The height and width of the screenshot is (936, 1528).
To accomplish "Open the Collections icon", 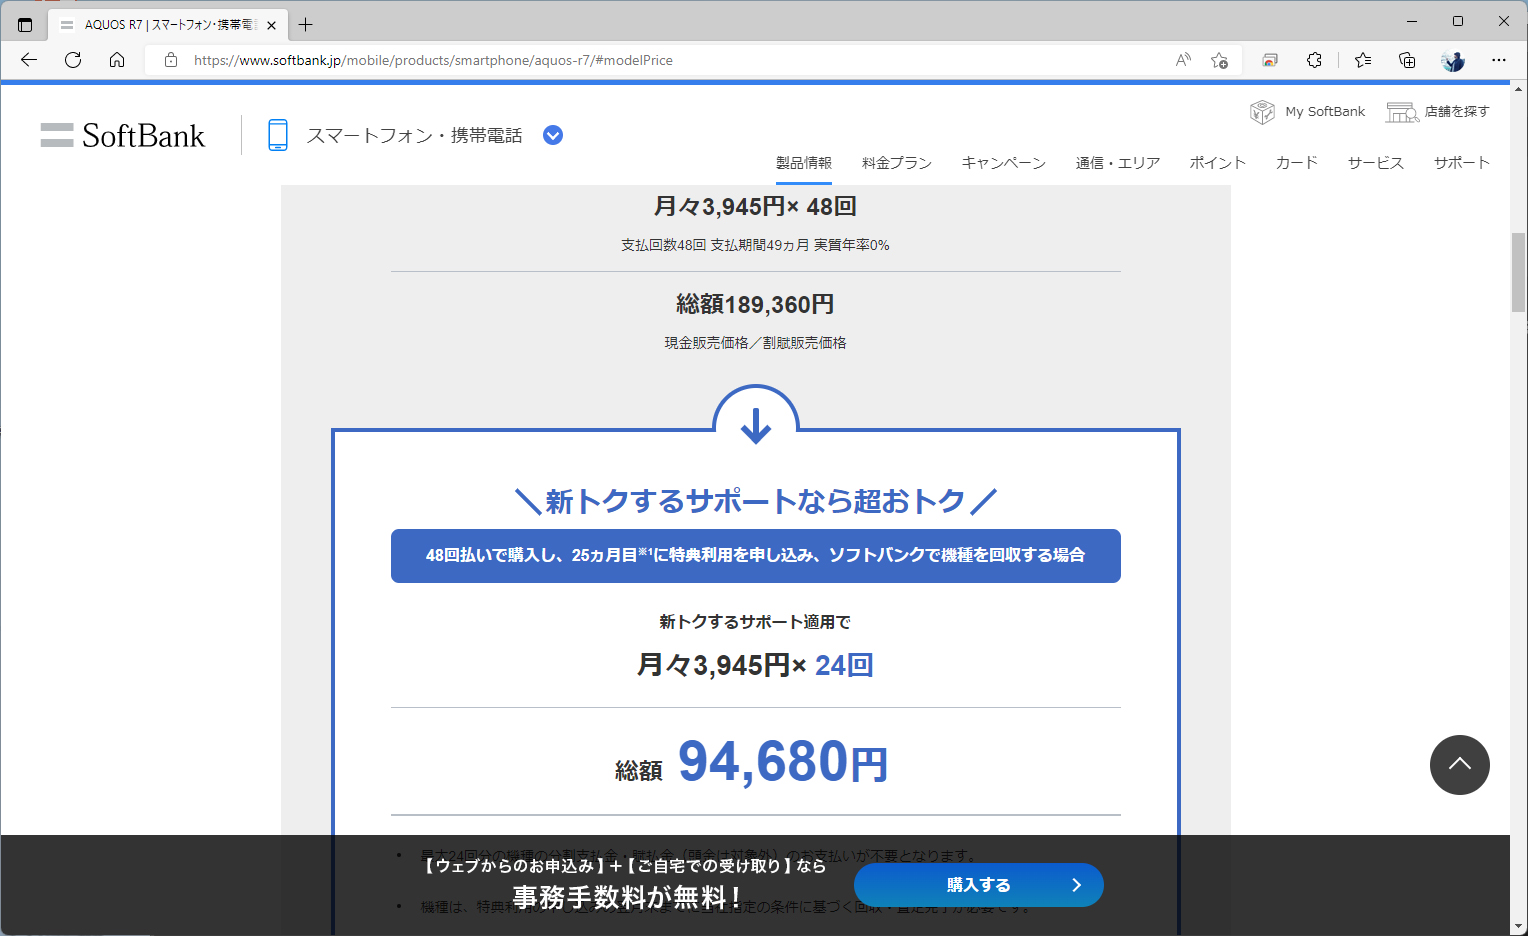I will click(x=1407, y=60).
